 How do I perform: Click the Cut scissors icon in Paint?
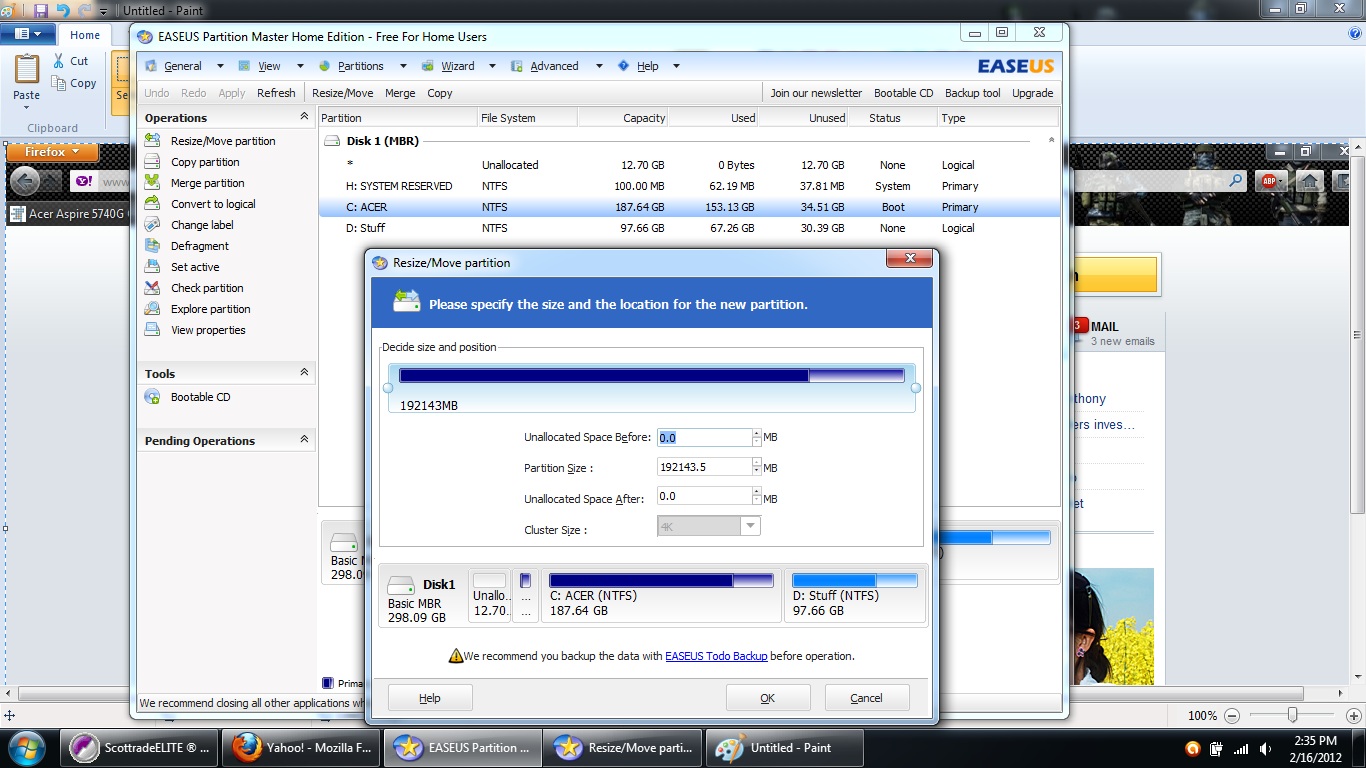pyautogui.click(x=59, y=61)
